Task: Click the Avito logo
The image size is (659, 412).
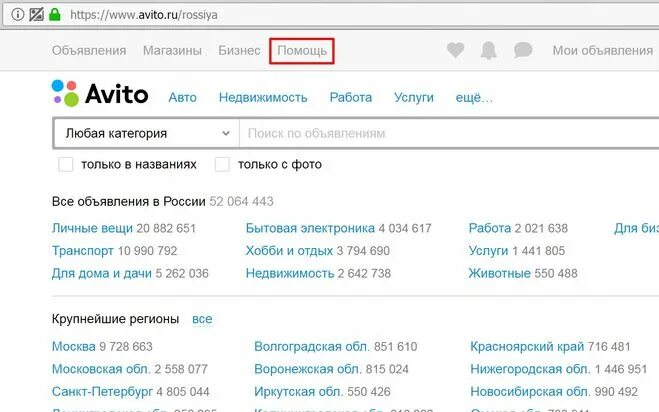Action: coord(100,93)
